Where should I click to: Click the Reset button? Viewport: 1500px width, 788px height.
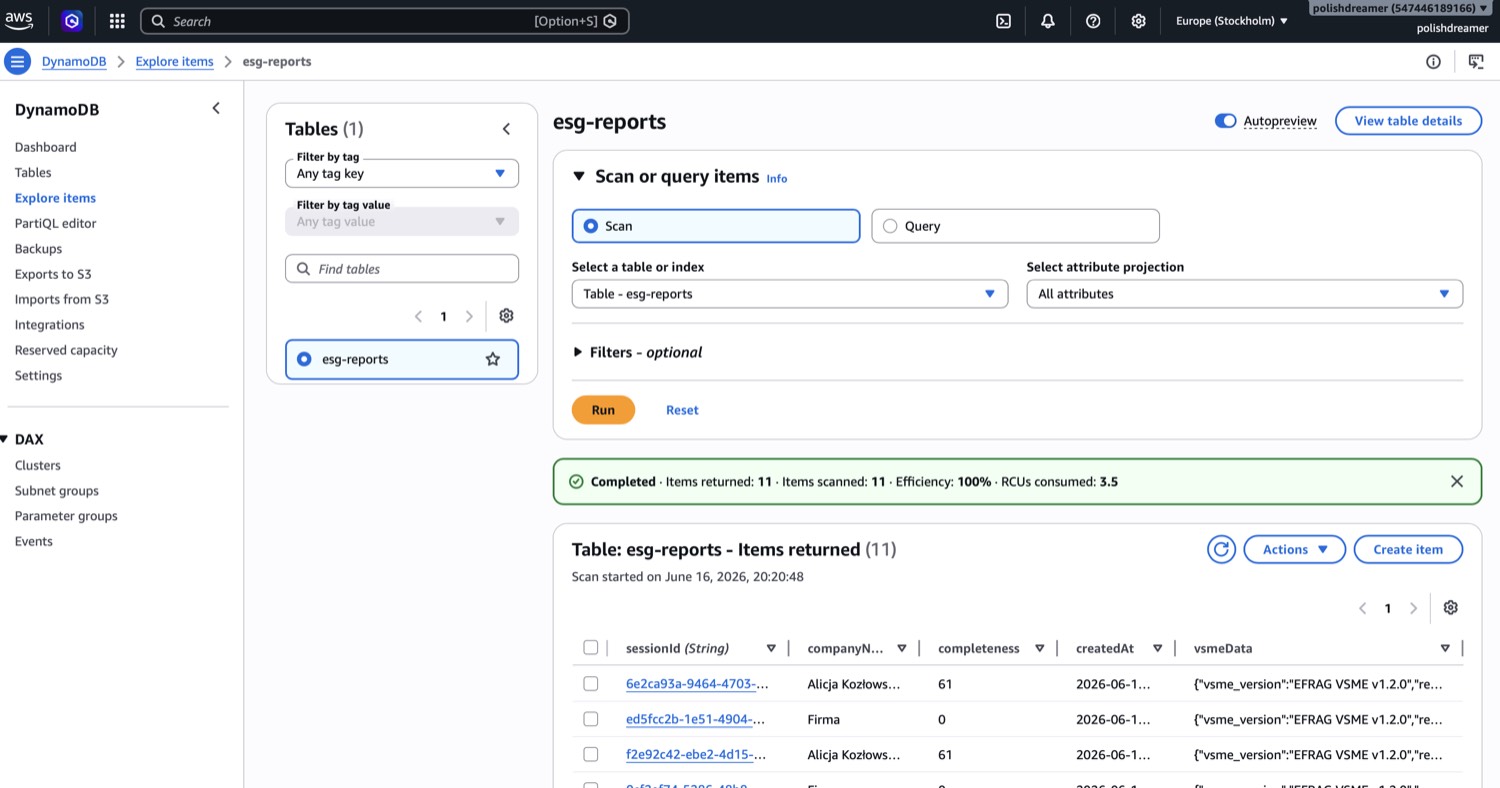(682, 410)
